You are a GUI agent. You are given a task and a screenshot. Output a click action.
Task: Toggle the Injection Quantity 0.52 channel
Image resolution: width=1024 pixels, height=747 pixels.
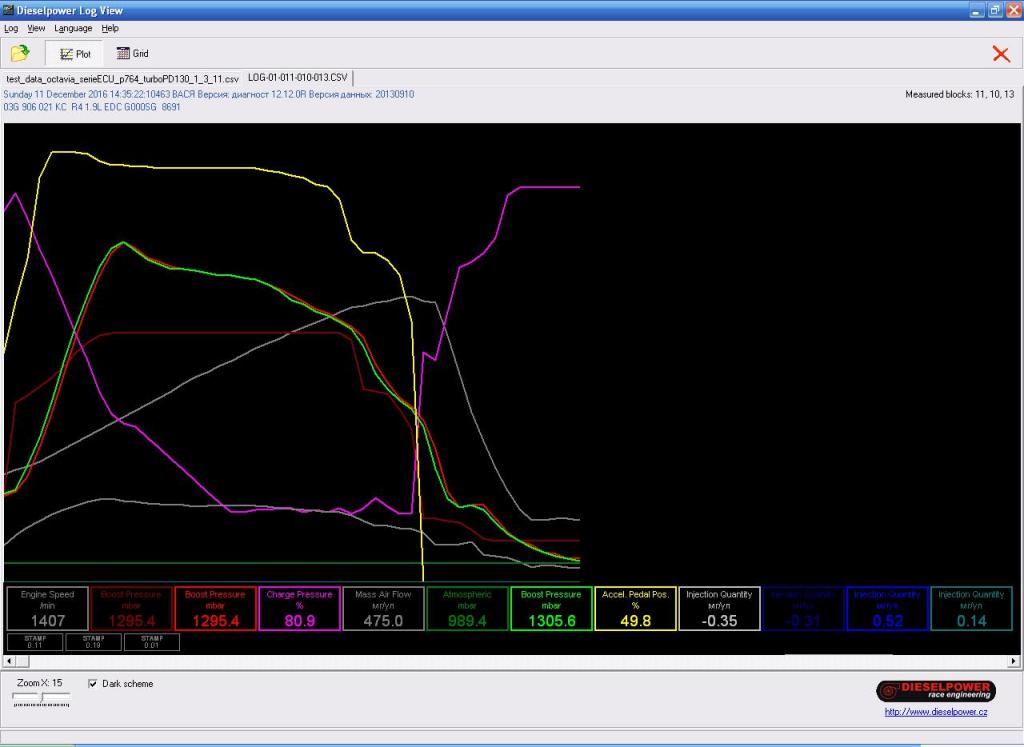(887, 609)
